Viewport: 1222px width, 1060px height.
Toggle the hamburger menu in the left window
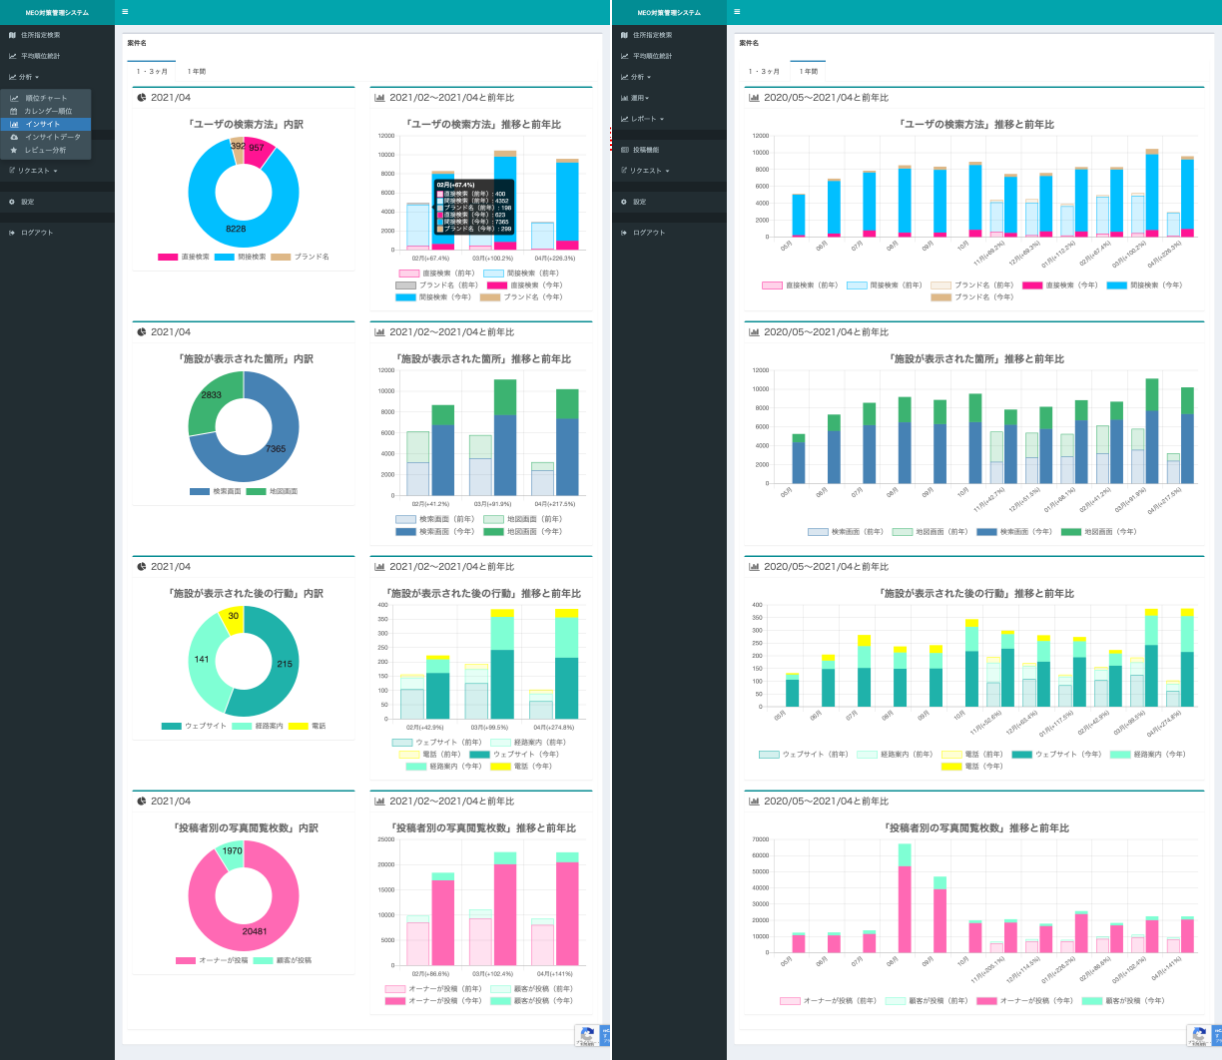pyautogui.click(x=125, y=12)
